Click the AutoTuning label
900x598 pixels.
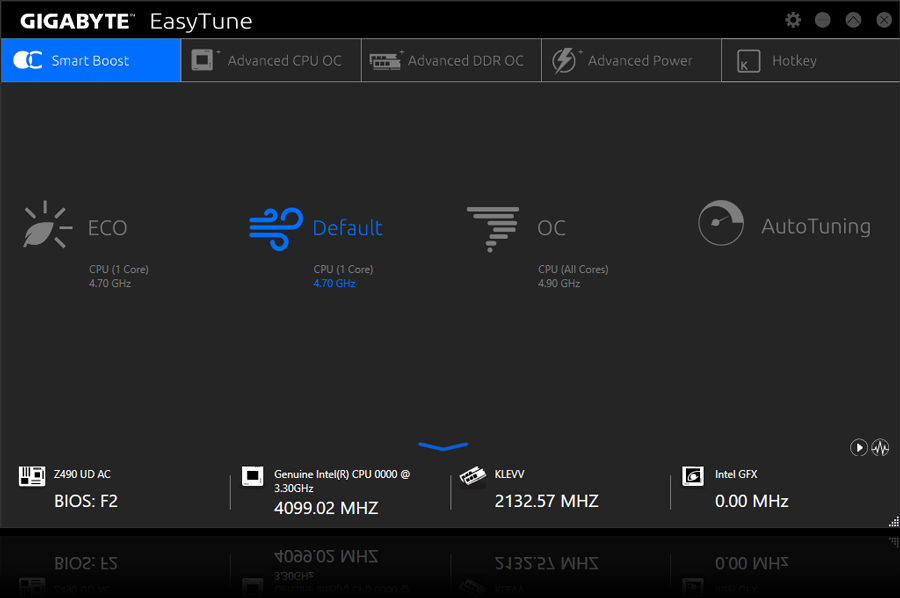point(816,226)
